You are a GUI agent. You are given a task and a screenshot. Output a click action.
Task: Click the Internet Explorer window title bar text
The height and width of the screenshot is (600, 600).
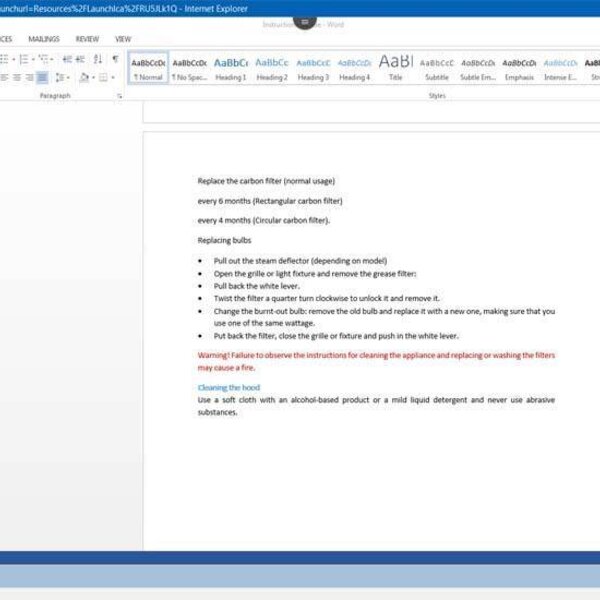124,8
